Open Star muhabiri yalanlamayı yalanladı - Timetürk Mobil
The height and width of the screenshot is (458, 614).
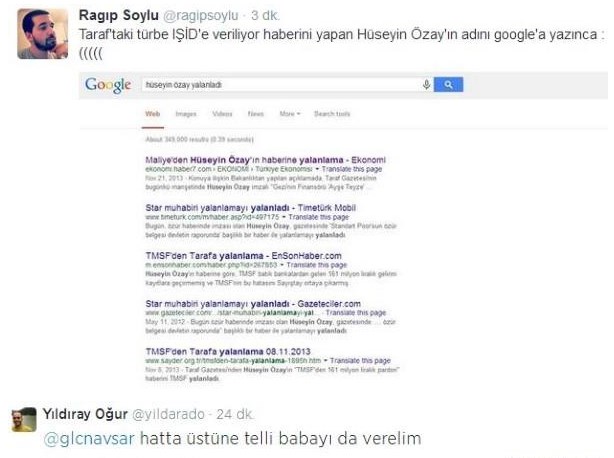tap(251, 207)
